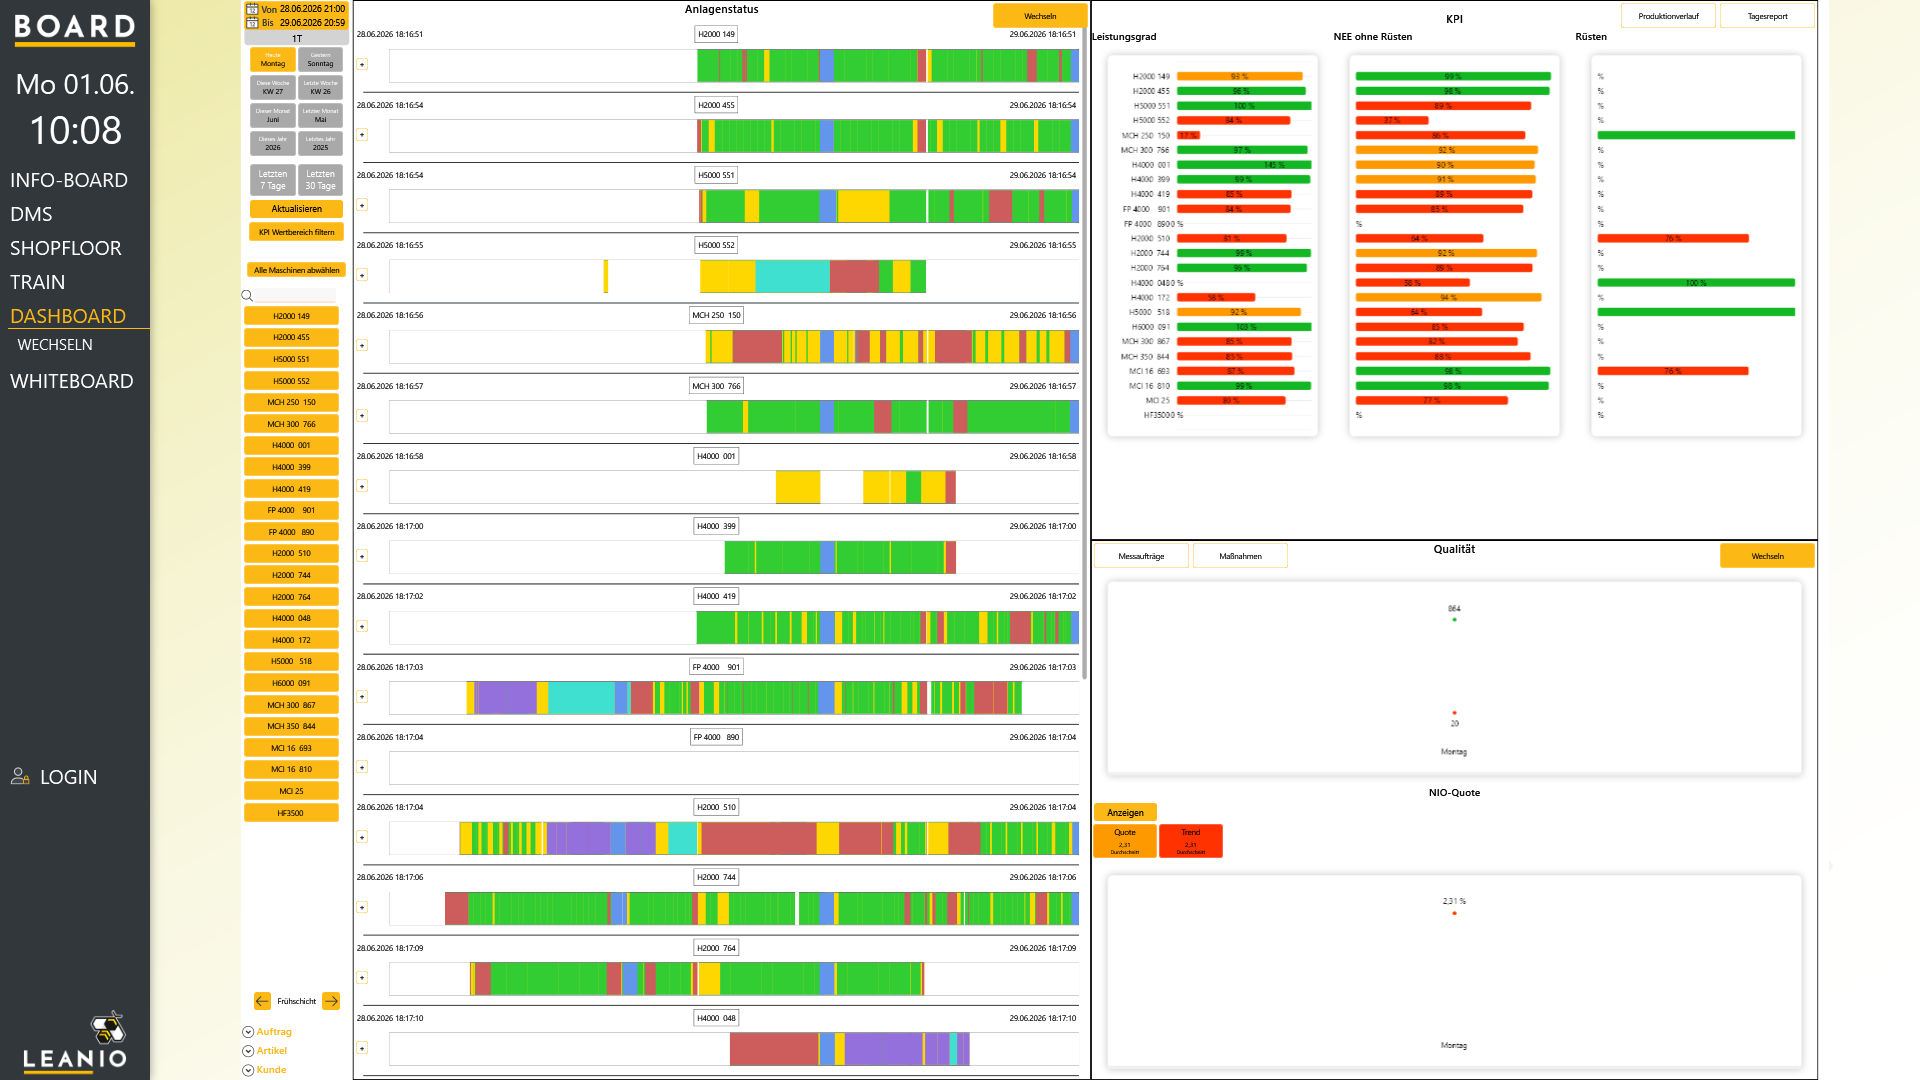
Task: Expand H5000 551 timeline with plus icon
Action: point(362,205)
